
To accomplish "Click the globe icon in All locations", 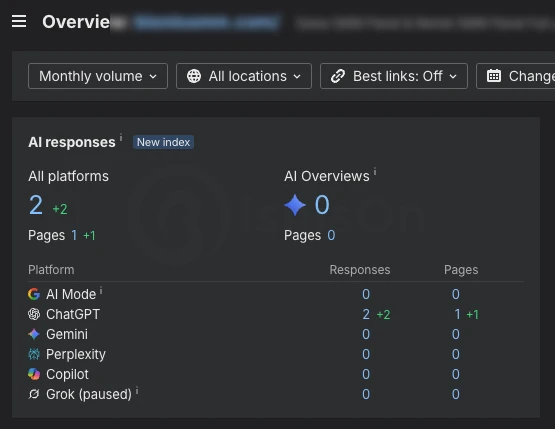I will click(194, 76).
